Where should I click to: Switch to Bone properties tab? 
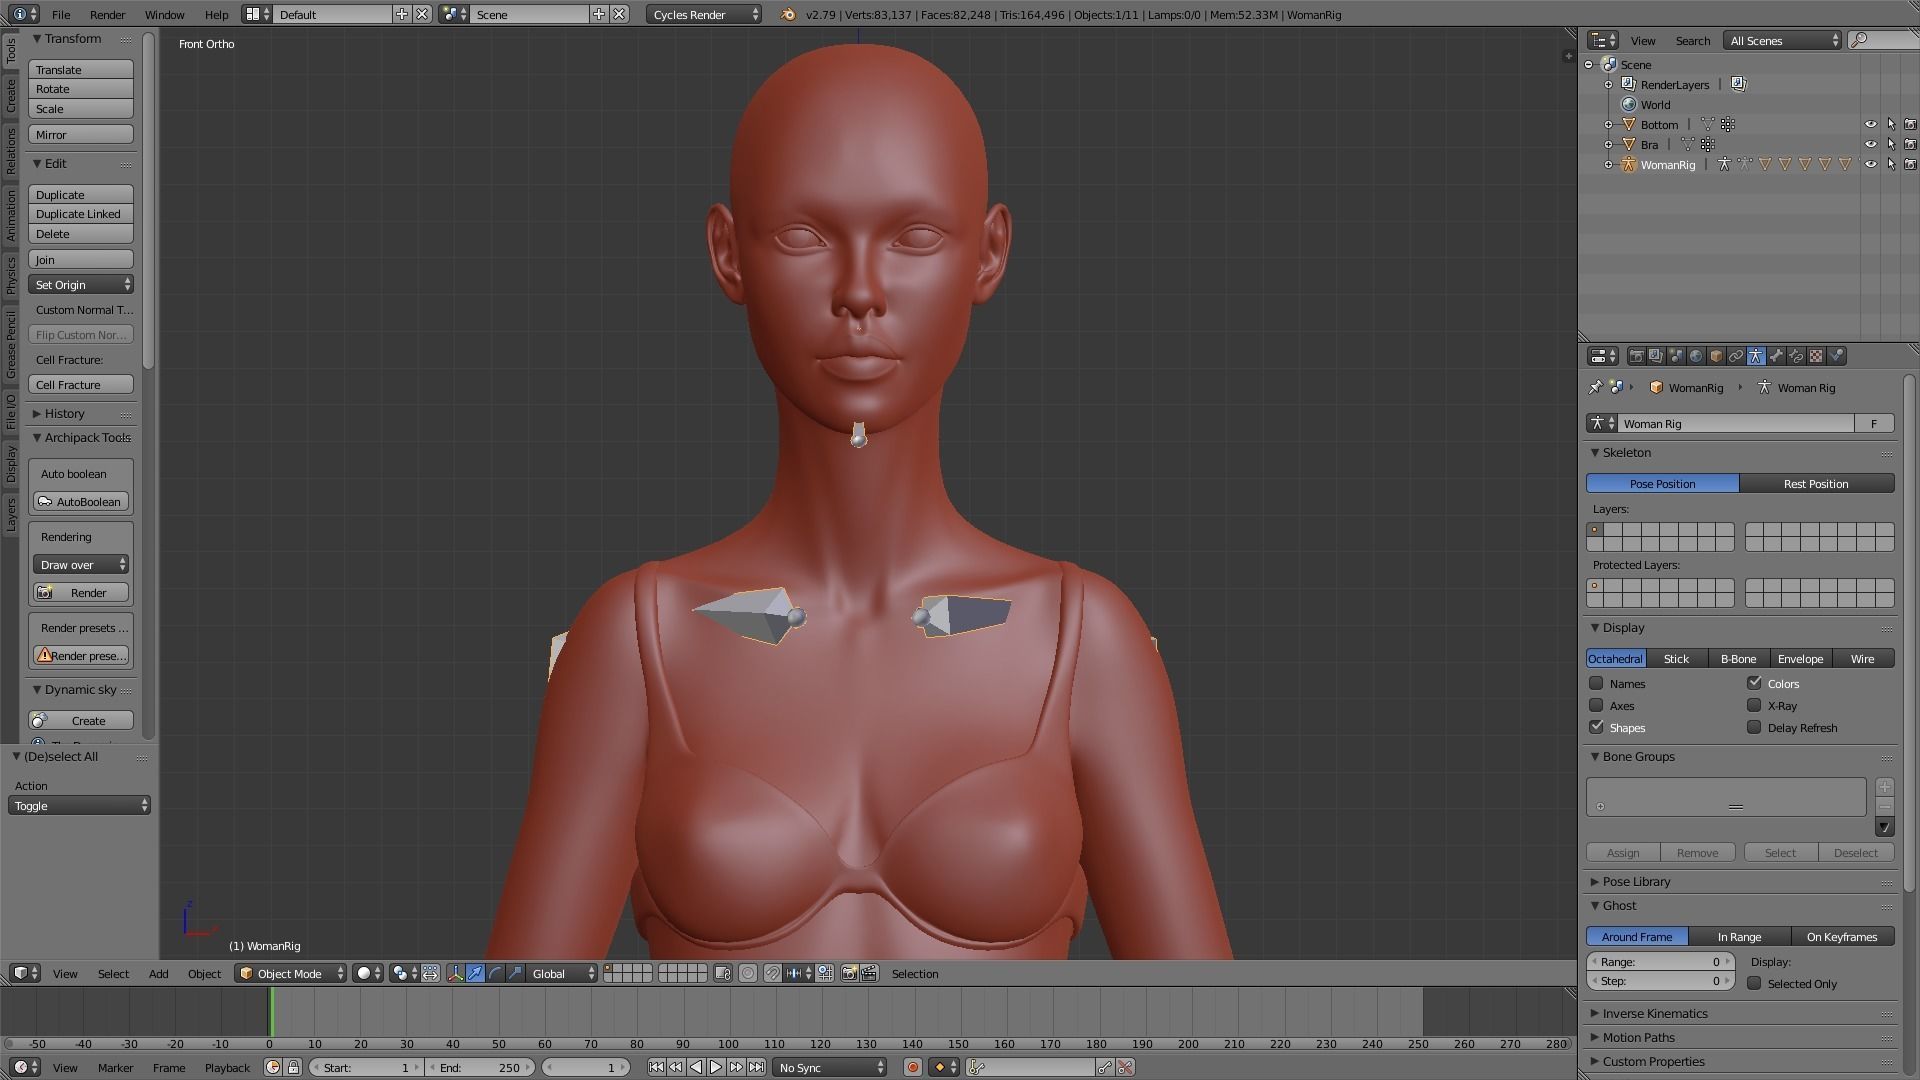click(x=1776, y=356)
